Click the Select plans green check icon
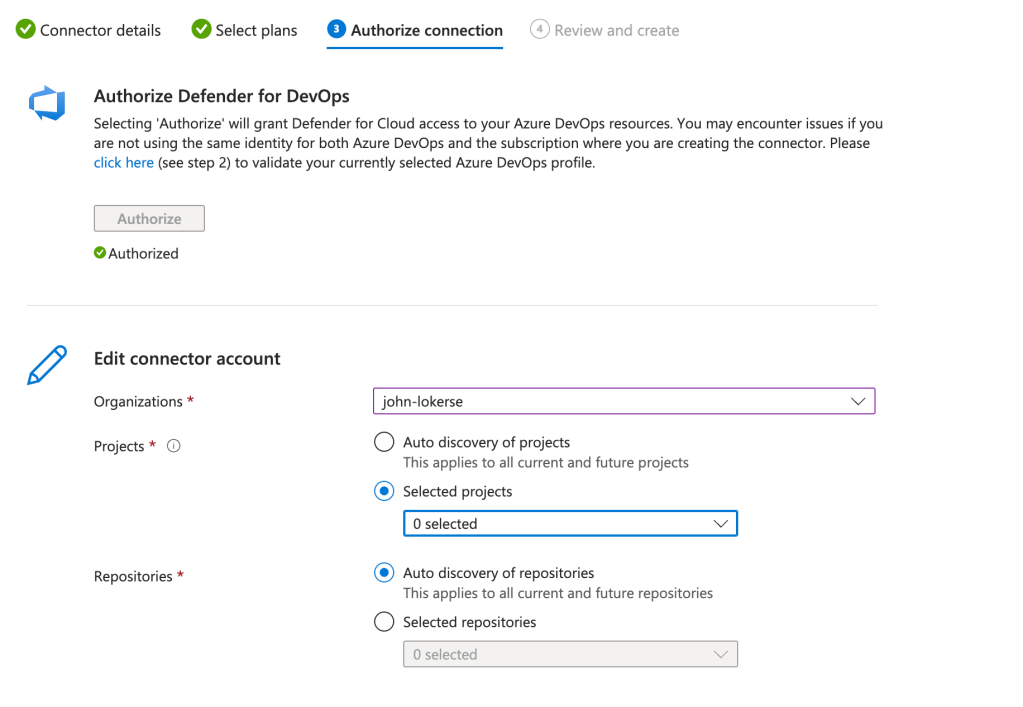This screenshot has width=1023, height=707. point(201,30)
